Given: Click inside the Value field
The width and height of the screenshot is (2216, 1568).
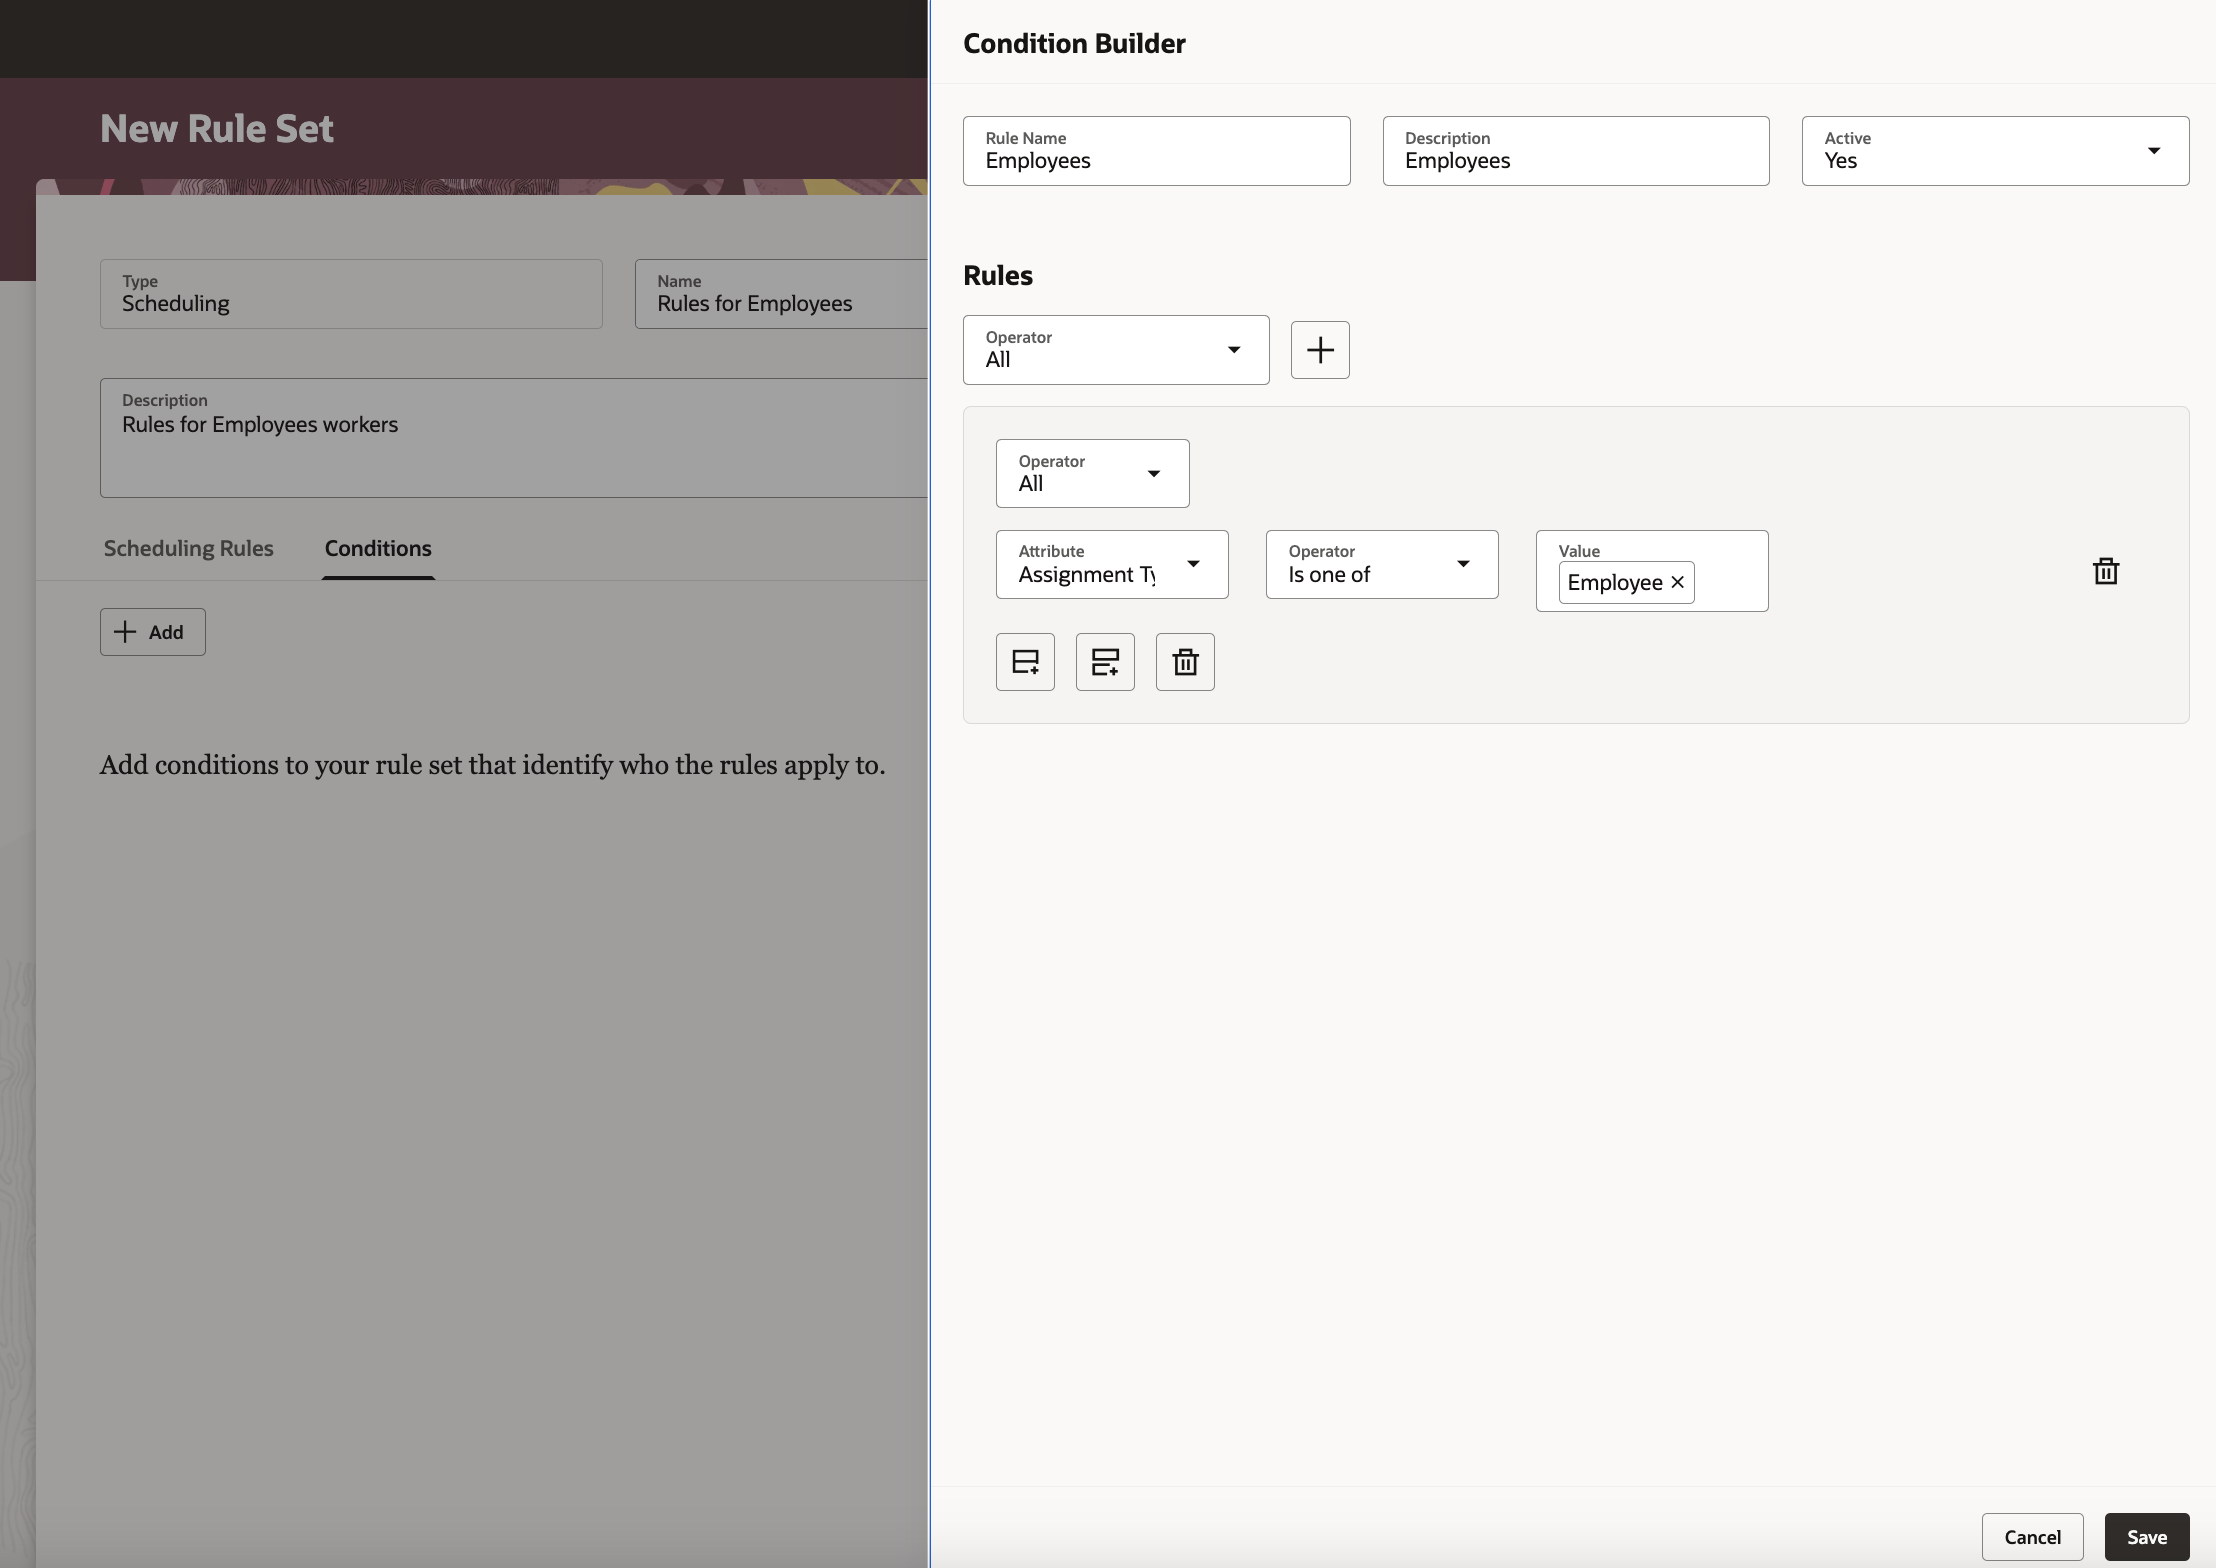Looking at the screenshot, I should tap(1730, 582).
